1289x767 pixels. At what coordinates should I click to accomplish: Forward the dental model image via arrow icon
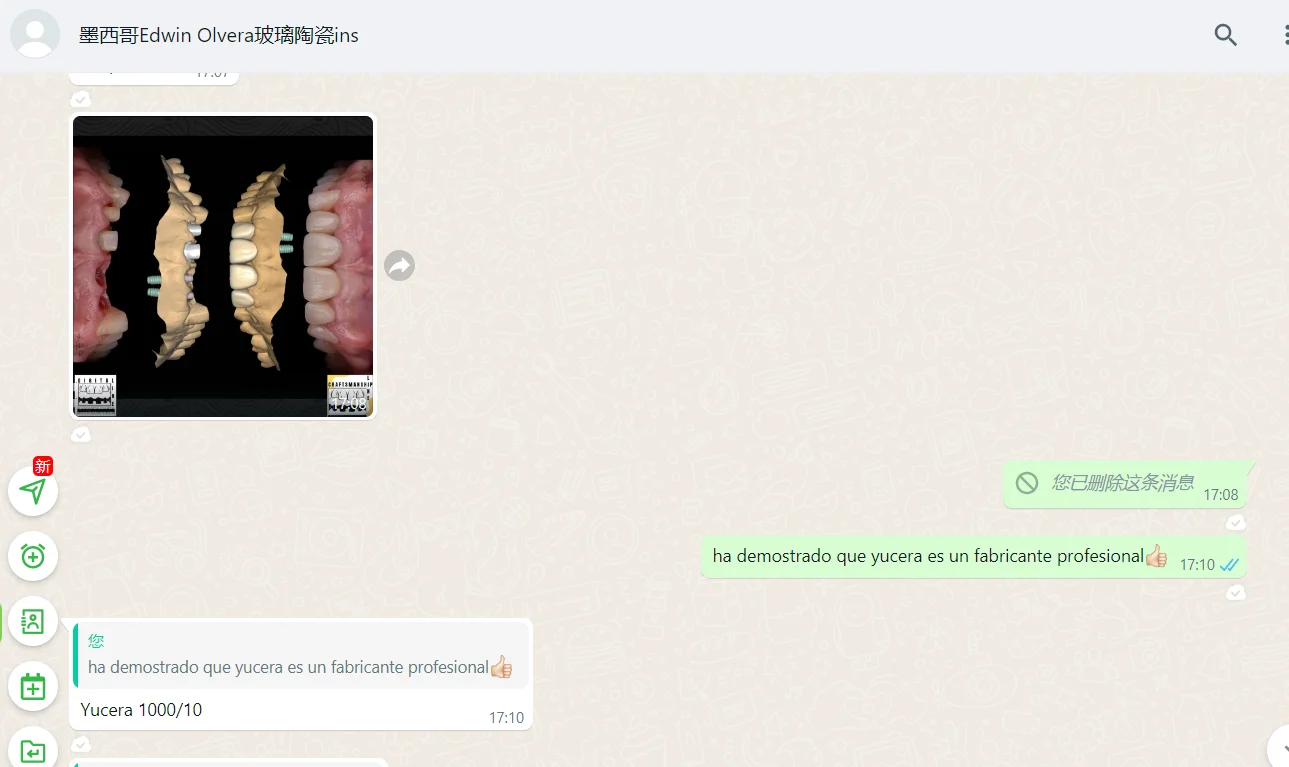tap(399, 265)
